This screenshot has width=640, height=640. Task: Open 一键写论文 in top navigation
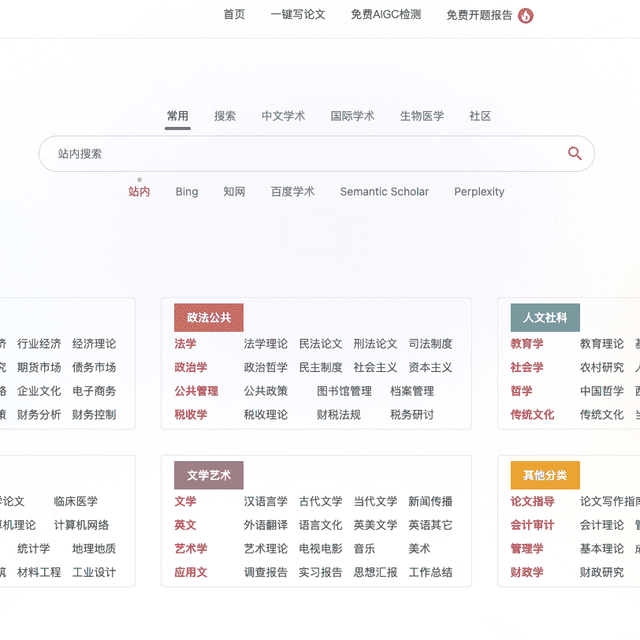click(298, 15)
